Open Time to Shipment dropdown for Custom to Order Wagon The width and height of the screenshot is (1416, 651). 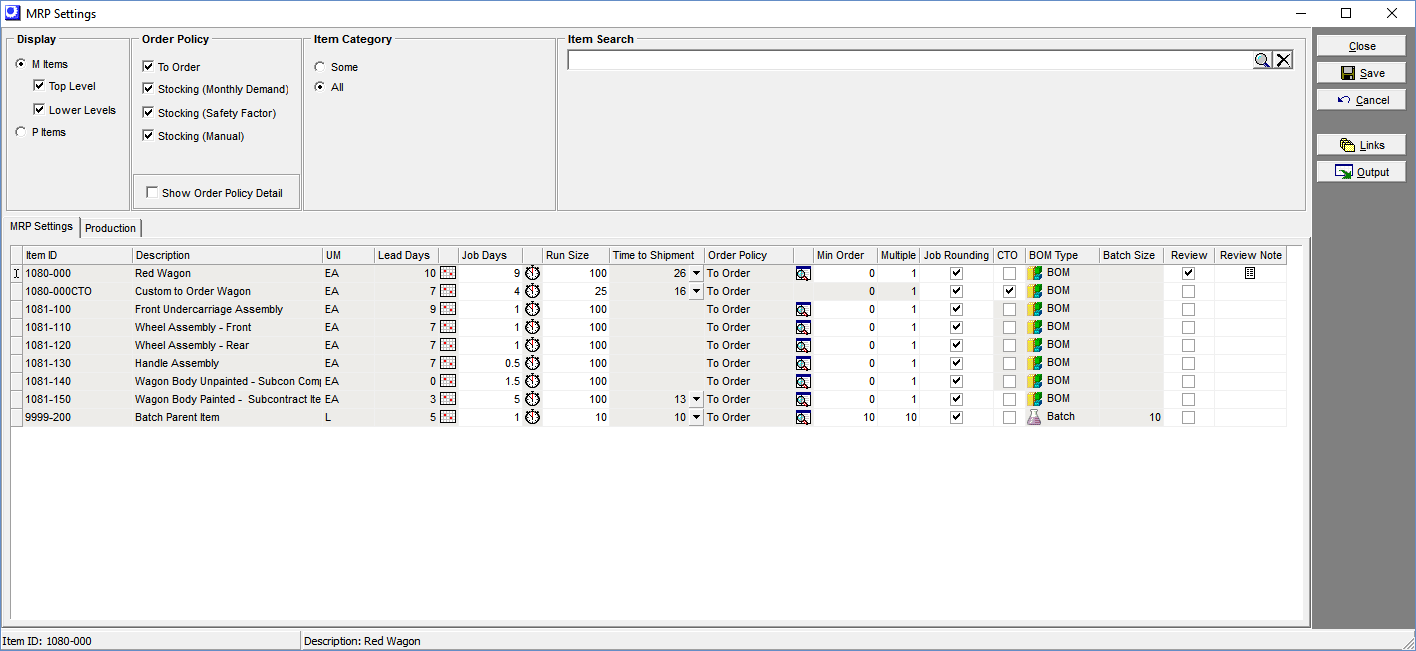697,291
